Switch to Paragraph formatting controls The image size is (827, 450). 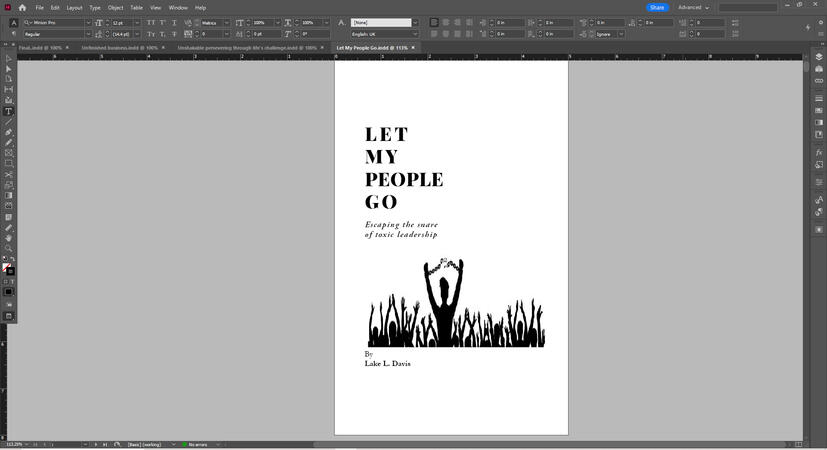click(13, 34)
